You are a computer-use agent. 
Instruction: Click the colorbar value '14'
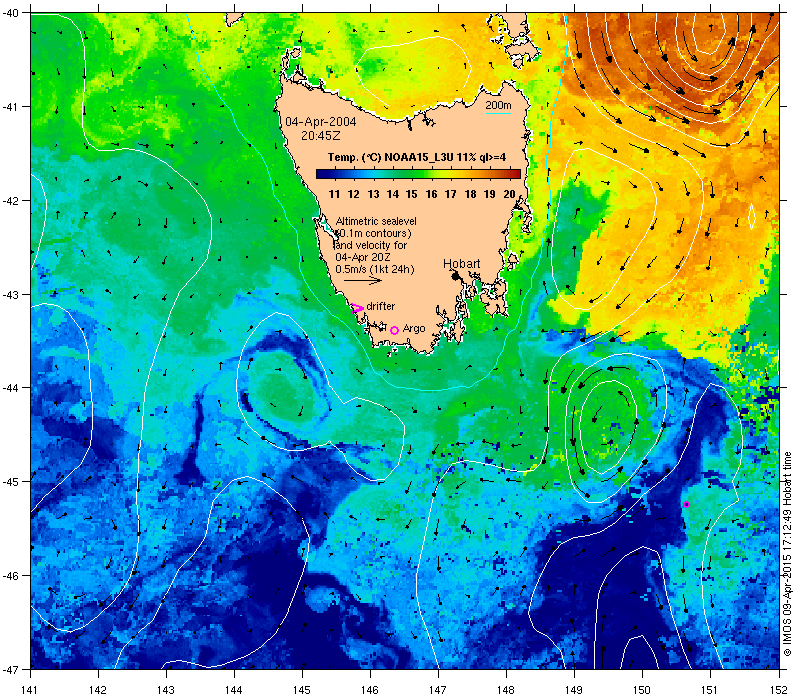click(392, 194)
